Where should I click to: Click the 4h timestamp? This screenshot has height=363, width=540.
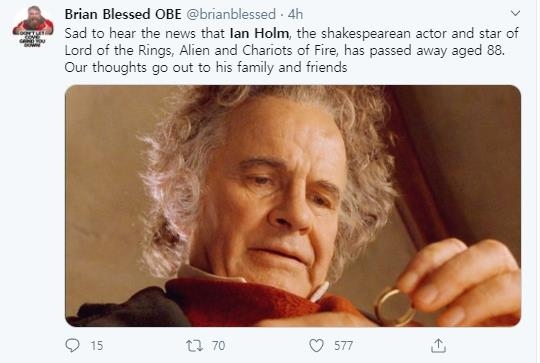(x=295, y=14)
